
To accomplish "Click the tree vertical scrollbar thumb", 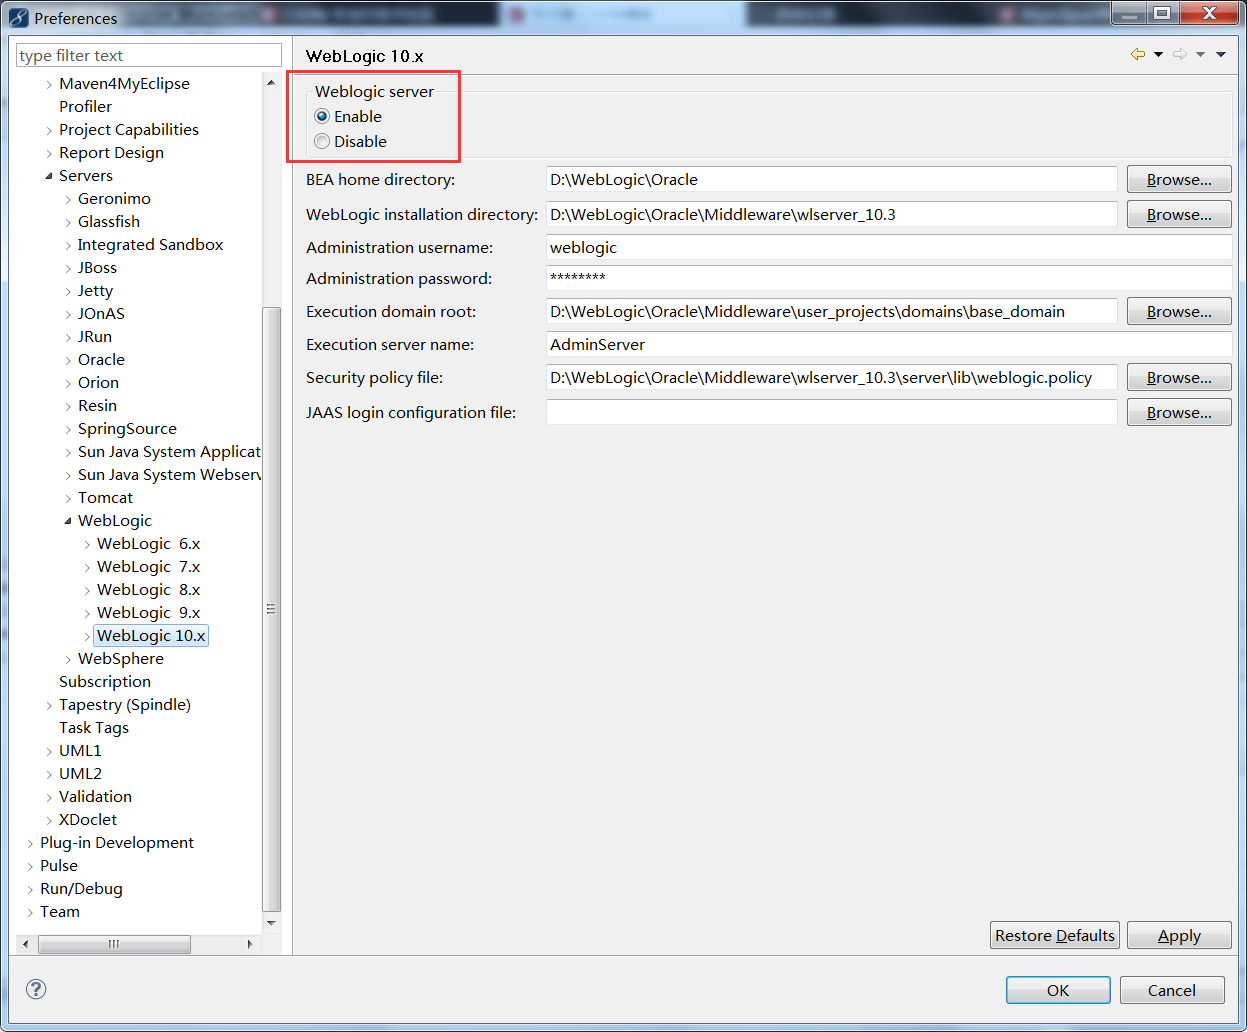I will 271,609.
